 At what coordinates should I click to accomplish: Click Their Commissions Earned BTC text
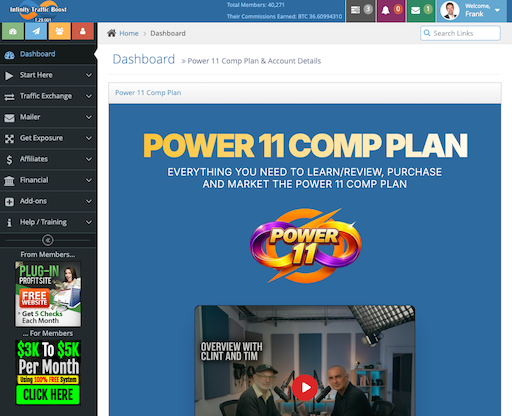tap(284, 16)
